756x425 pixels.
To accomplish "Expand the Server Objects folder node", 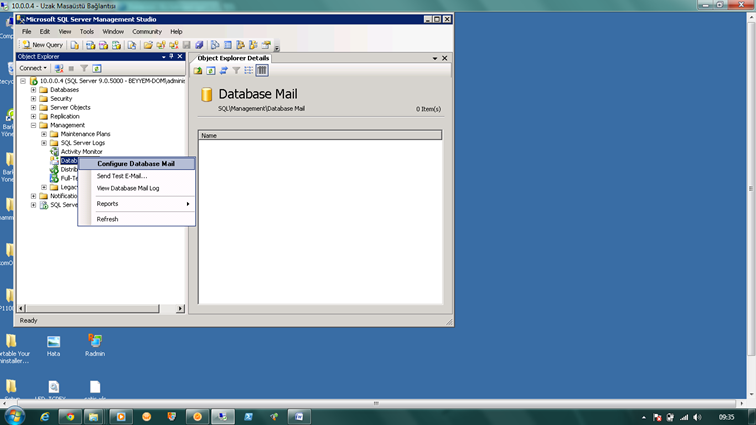I will [33, 108].
